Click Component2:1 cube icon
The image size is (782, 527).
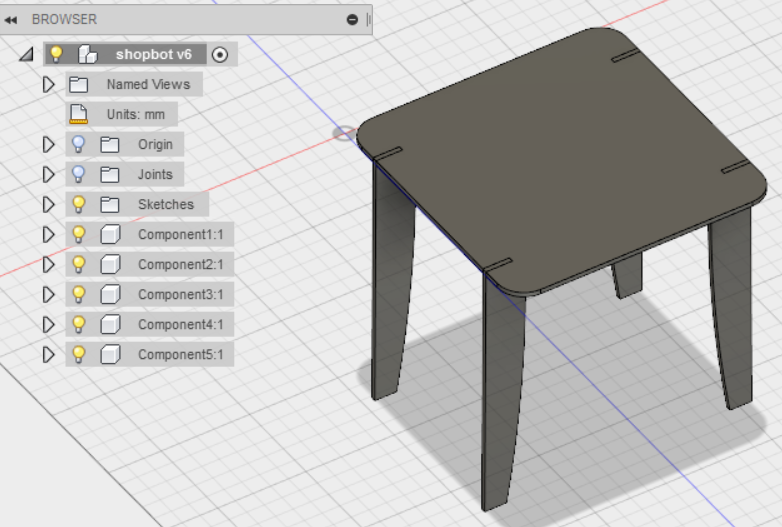[110, 264]
